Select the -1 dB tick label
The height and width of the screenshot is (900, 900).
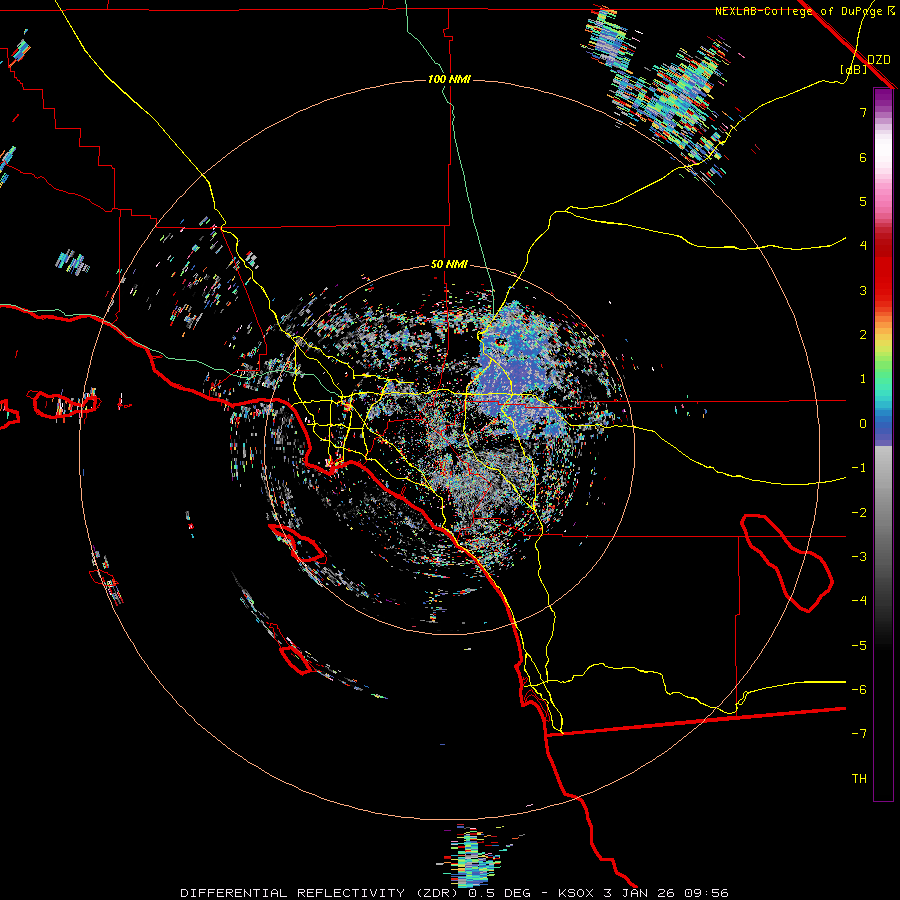tap(859, 468)
